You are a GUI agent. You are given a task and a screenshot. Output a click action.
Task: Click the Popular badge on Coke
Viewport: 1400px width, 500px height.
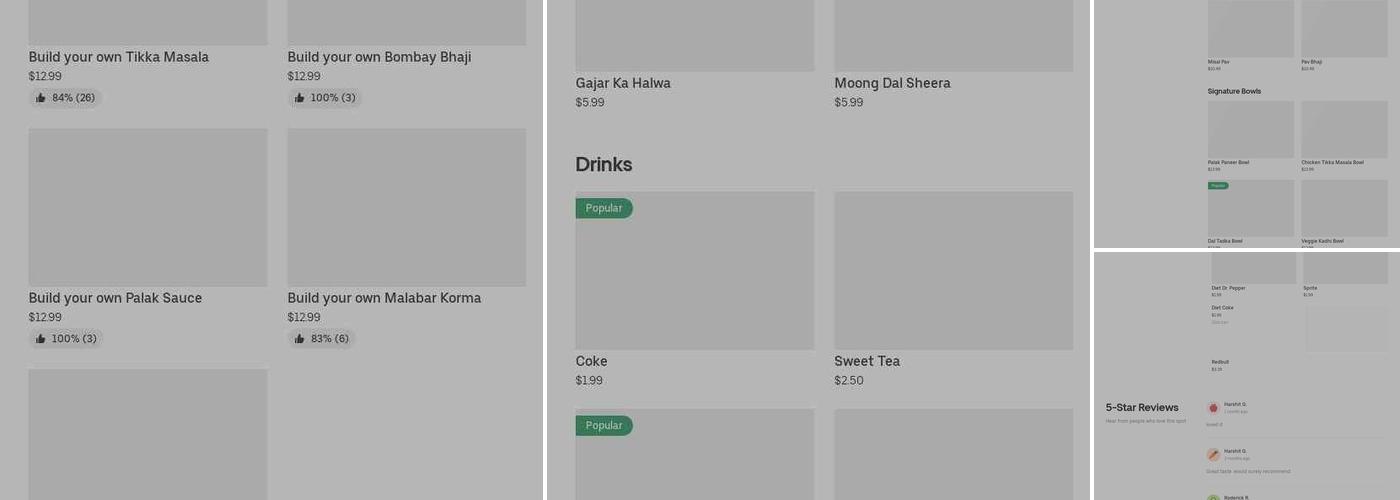tap(604, 208)
